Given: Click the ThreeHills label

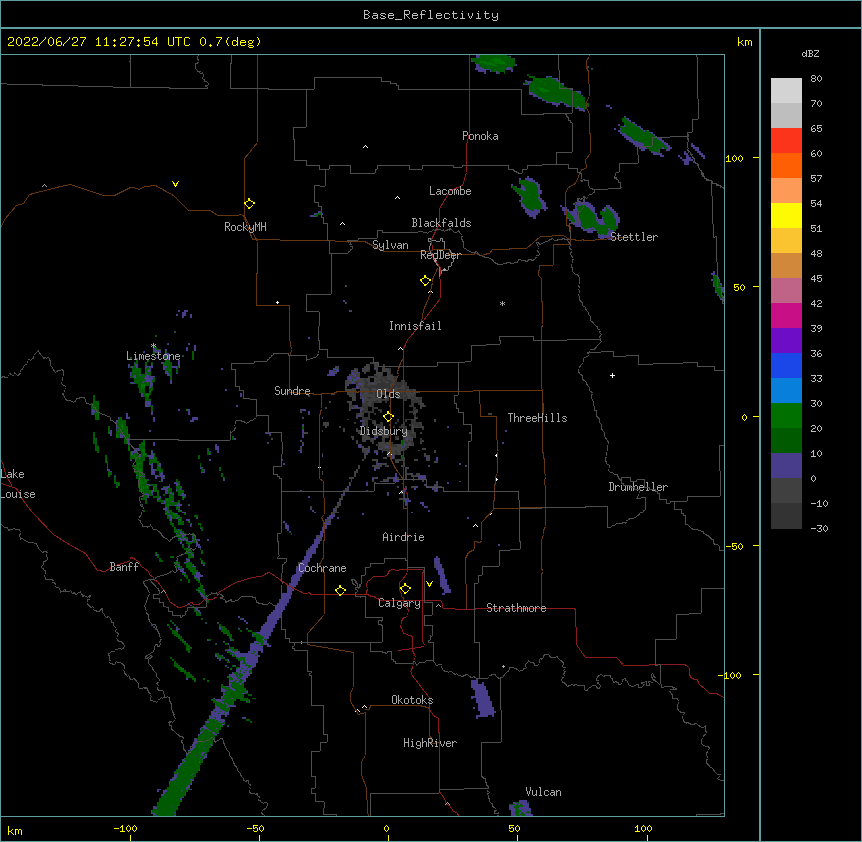Looking at the screenshot, I should pyautogui.click(x=537, y=418).
